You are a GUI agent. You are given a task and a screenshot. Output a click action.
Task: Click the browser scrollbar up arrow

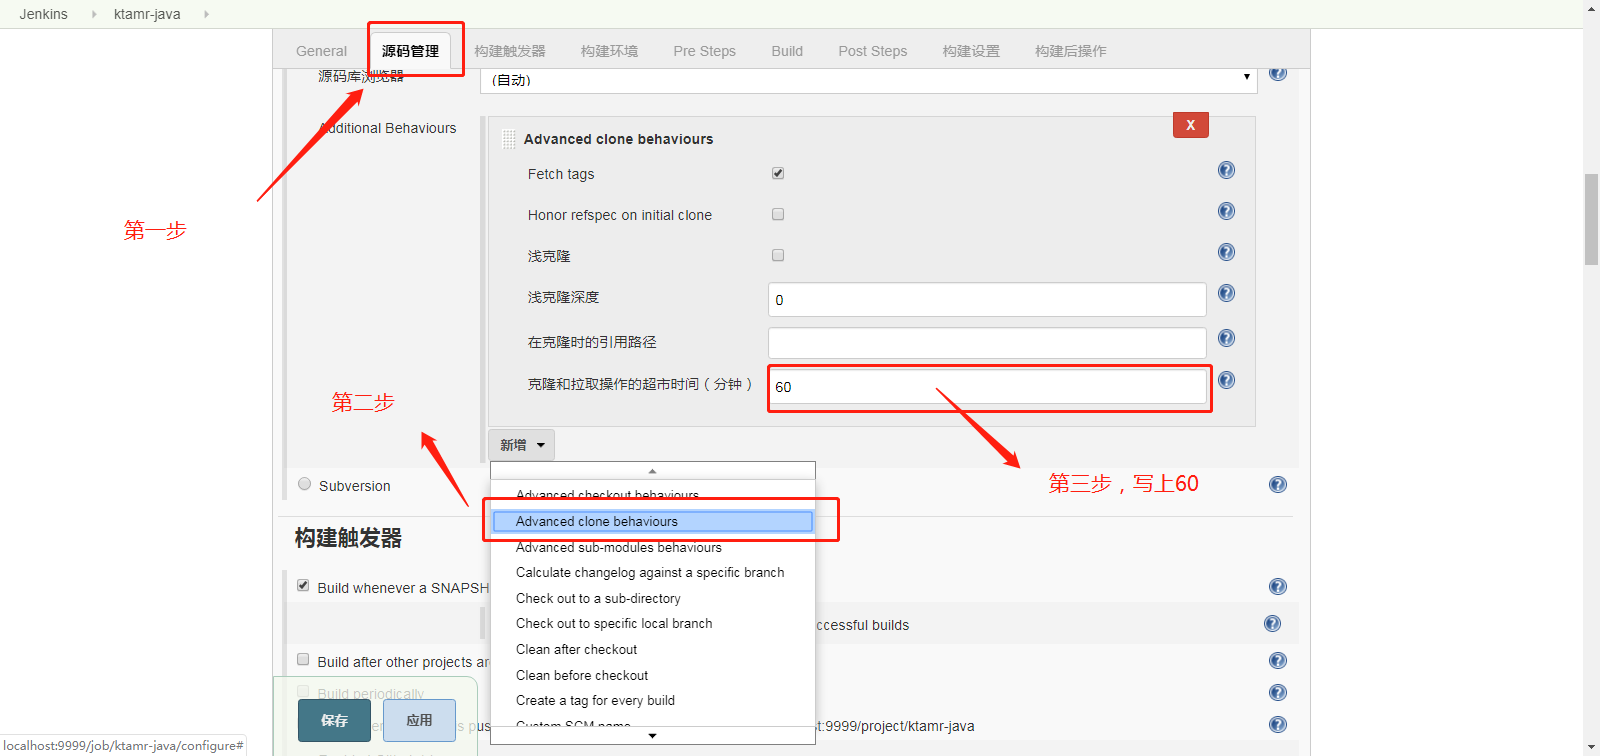(1591, 7)
